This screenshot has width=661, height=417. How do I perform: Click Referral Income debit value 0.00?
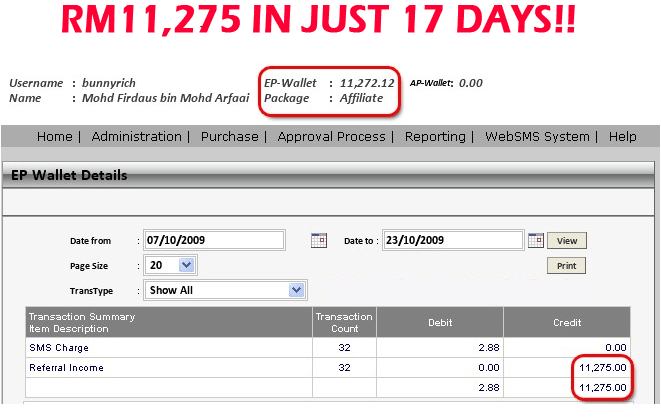(489, 368)
